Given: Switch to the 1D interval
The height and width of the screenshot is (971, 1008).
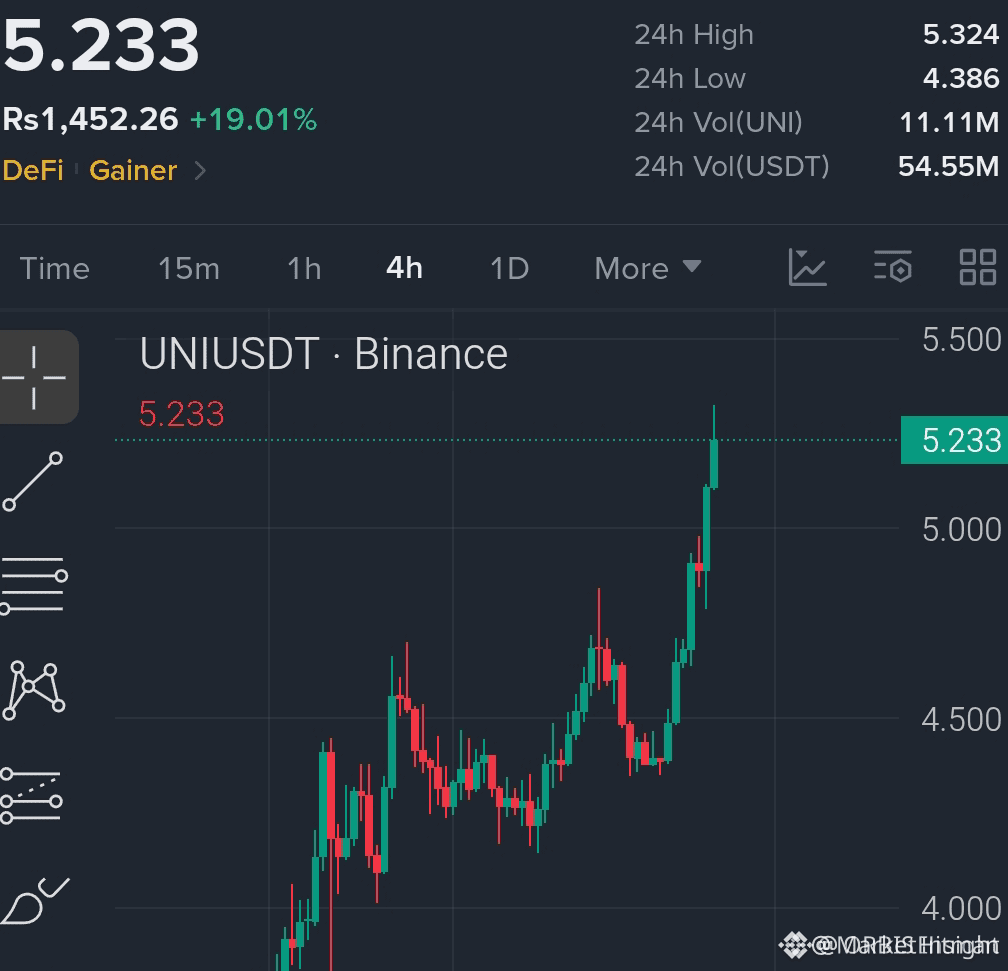Looking at the screenshot, I should point(509,268).
